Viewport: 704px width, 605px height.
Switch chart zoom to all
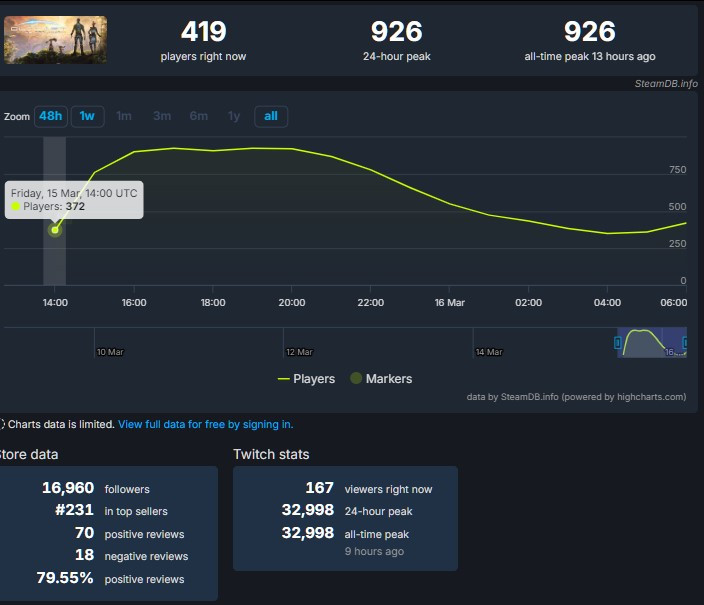[271, 116]
